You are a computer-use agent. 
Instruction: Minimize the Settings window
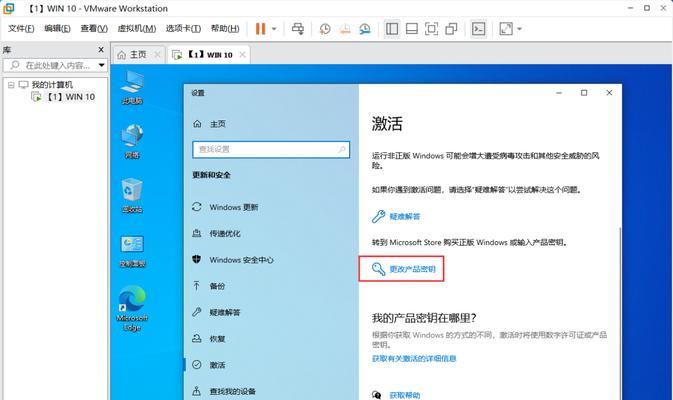tap(559, 93)
